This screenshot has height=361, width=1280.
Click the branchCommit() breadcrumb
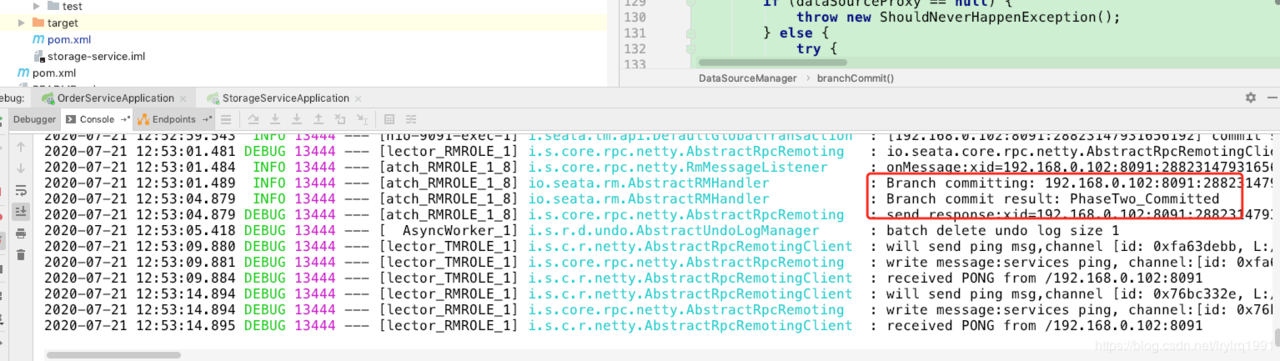[855, 78]
